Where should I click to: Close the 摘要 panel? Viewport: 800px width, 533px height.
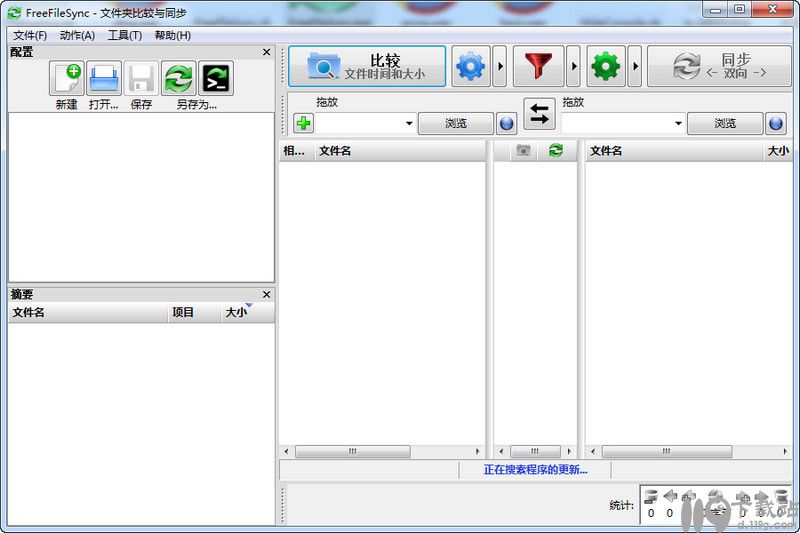(266, 295)
